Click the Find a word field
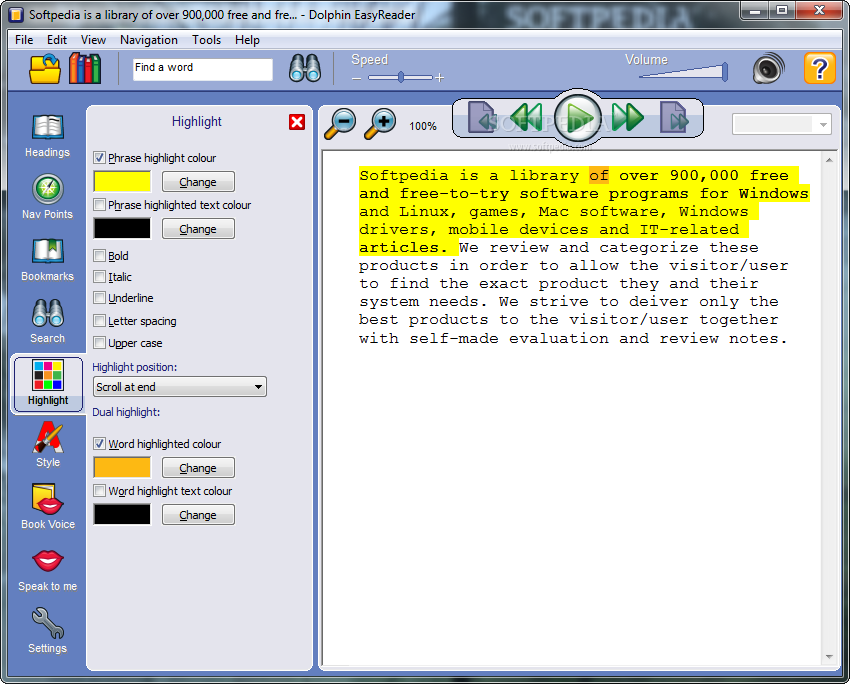Viewport: 850px width, 684px height. [x=203, y=69]
